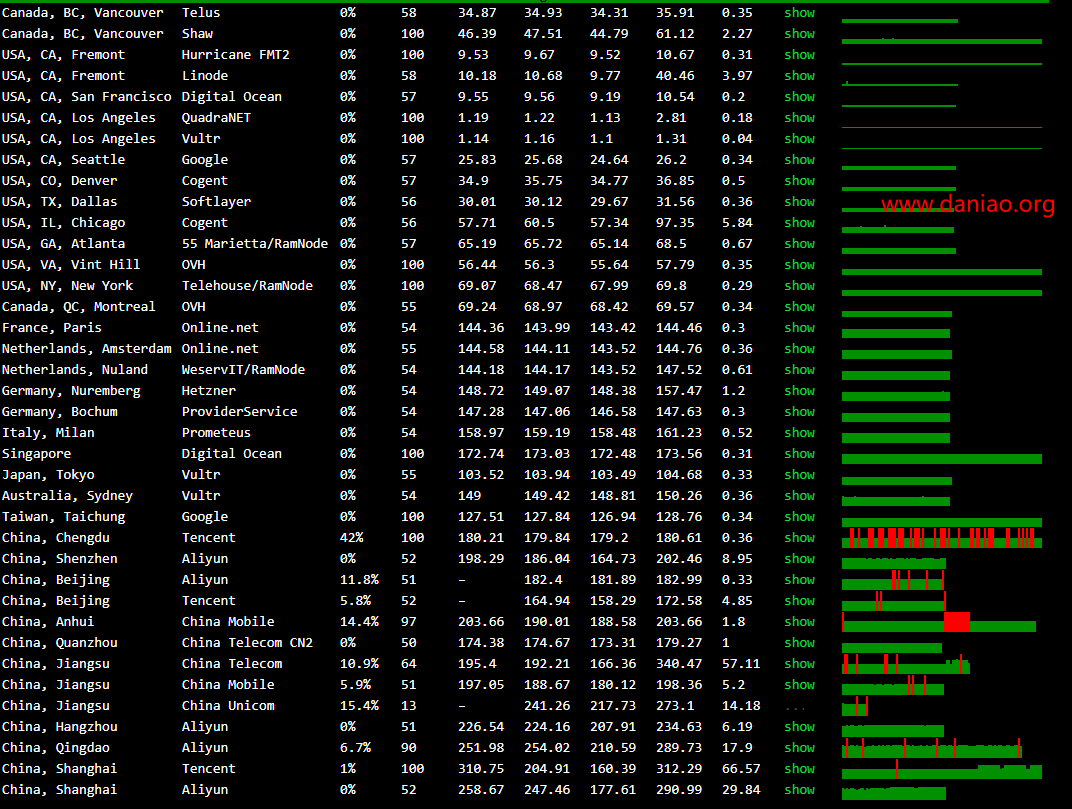Select 'WeservIT/RamNode' provider text
The height and width of the screenshot is (809, 1072).
pyautogui.click(x=243, y=369)
